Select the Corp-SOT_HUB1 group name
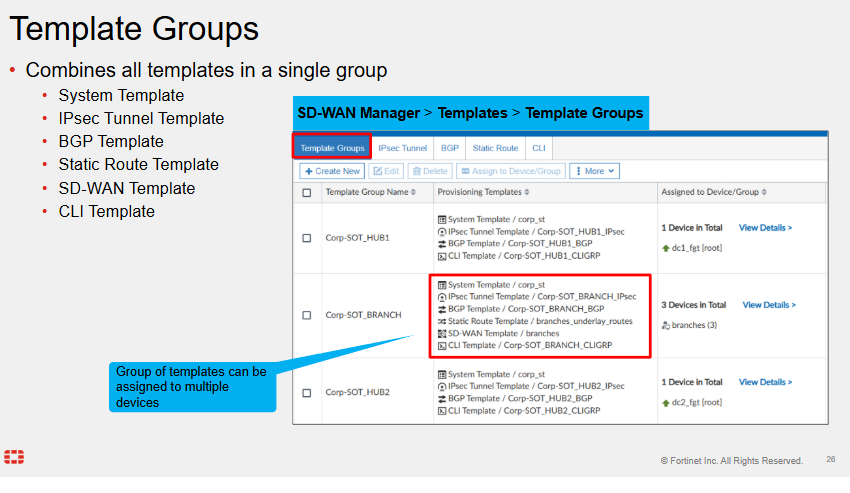This screenshot has height=493, width=850. (357, 238)
